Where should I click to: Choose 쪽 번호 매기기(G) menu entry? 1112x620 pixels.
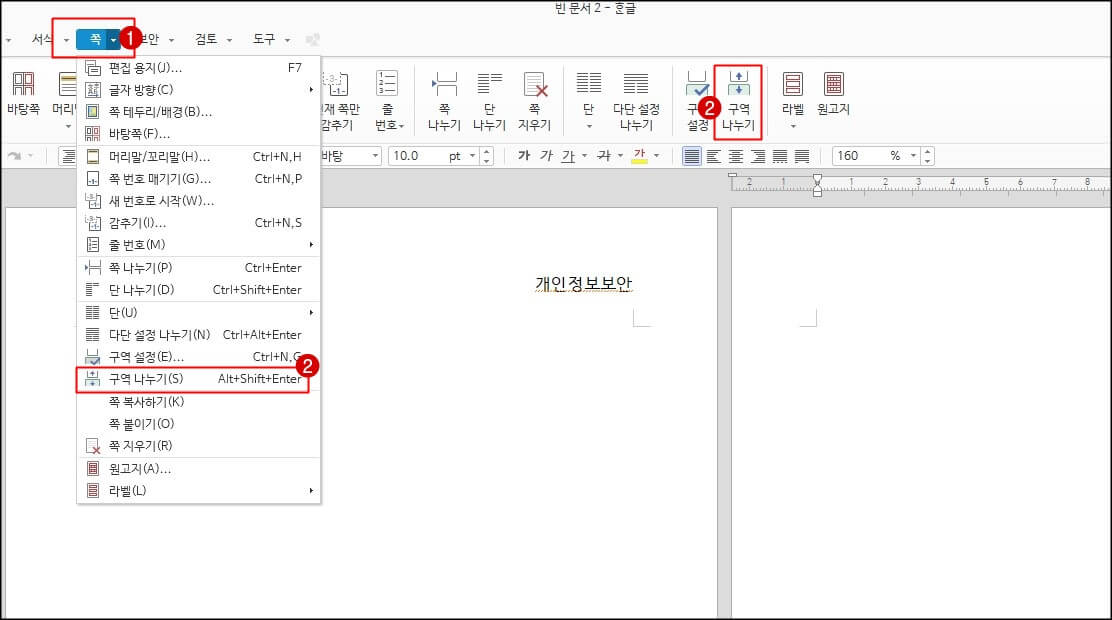(199, 179)
